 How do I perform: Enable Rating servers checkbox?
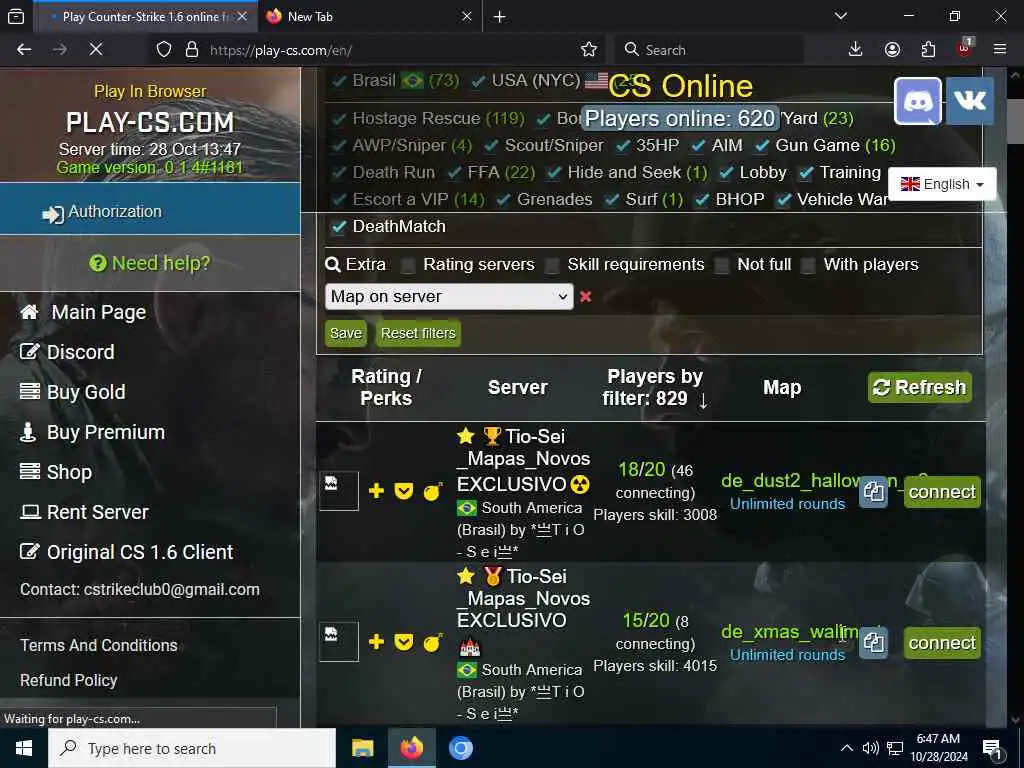[408, 265]
